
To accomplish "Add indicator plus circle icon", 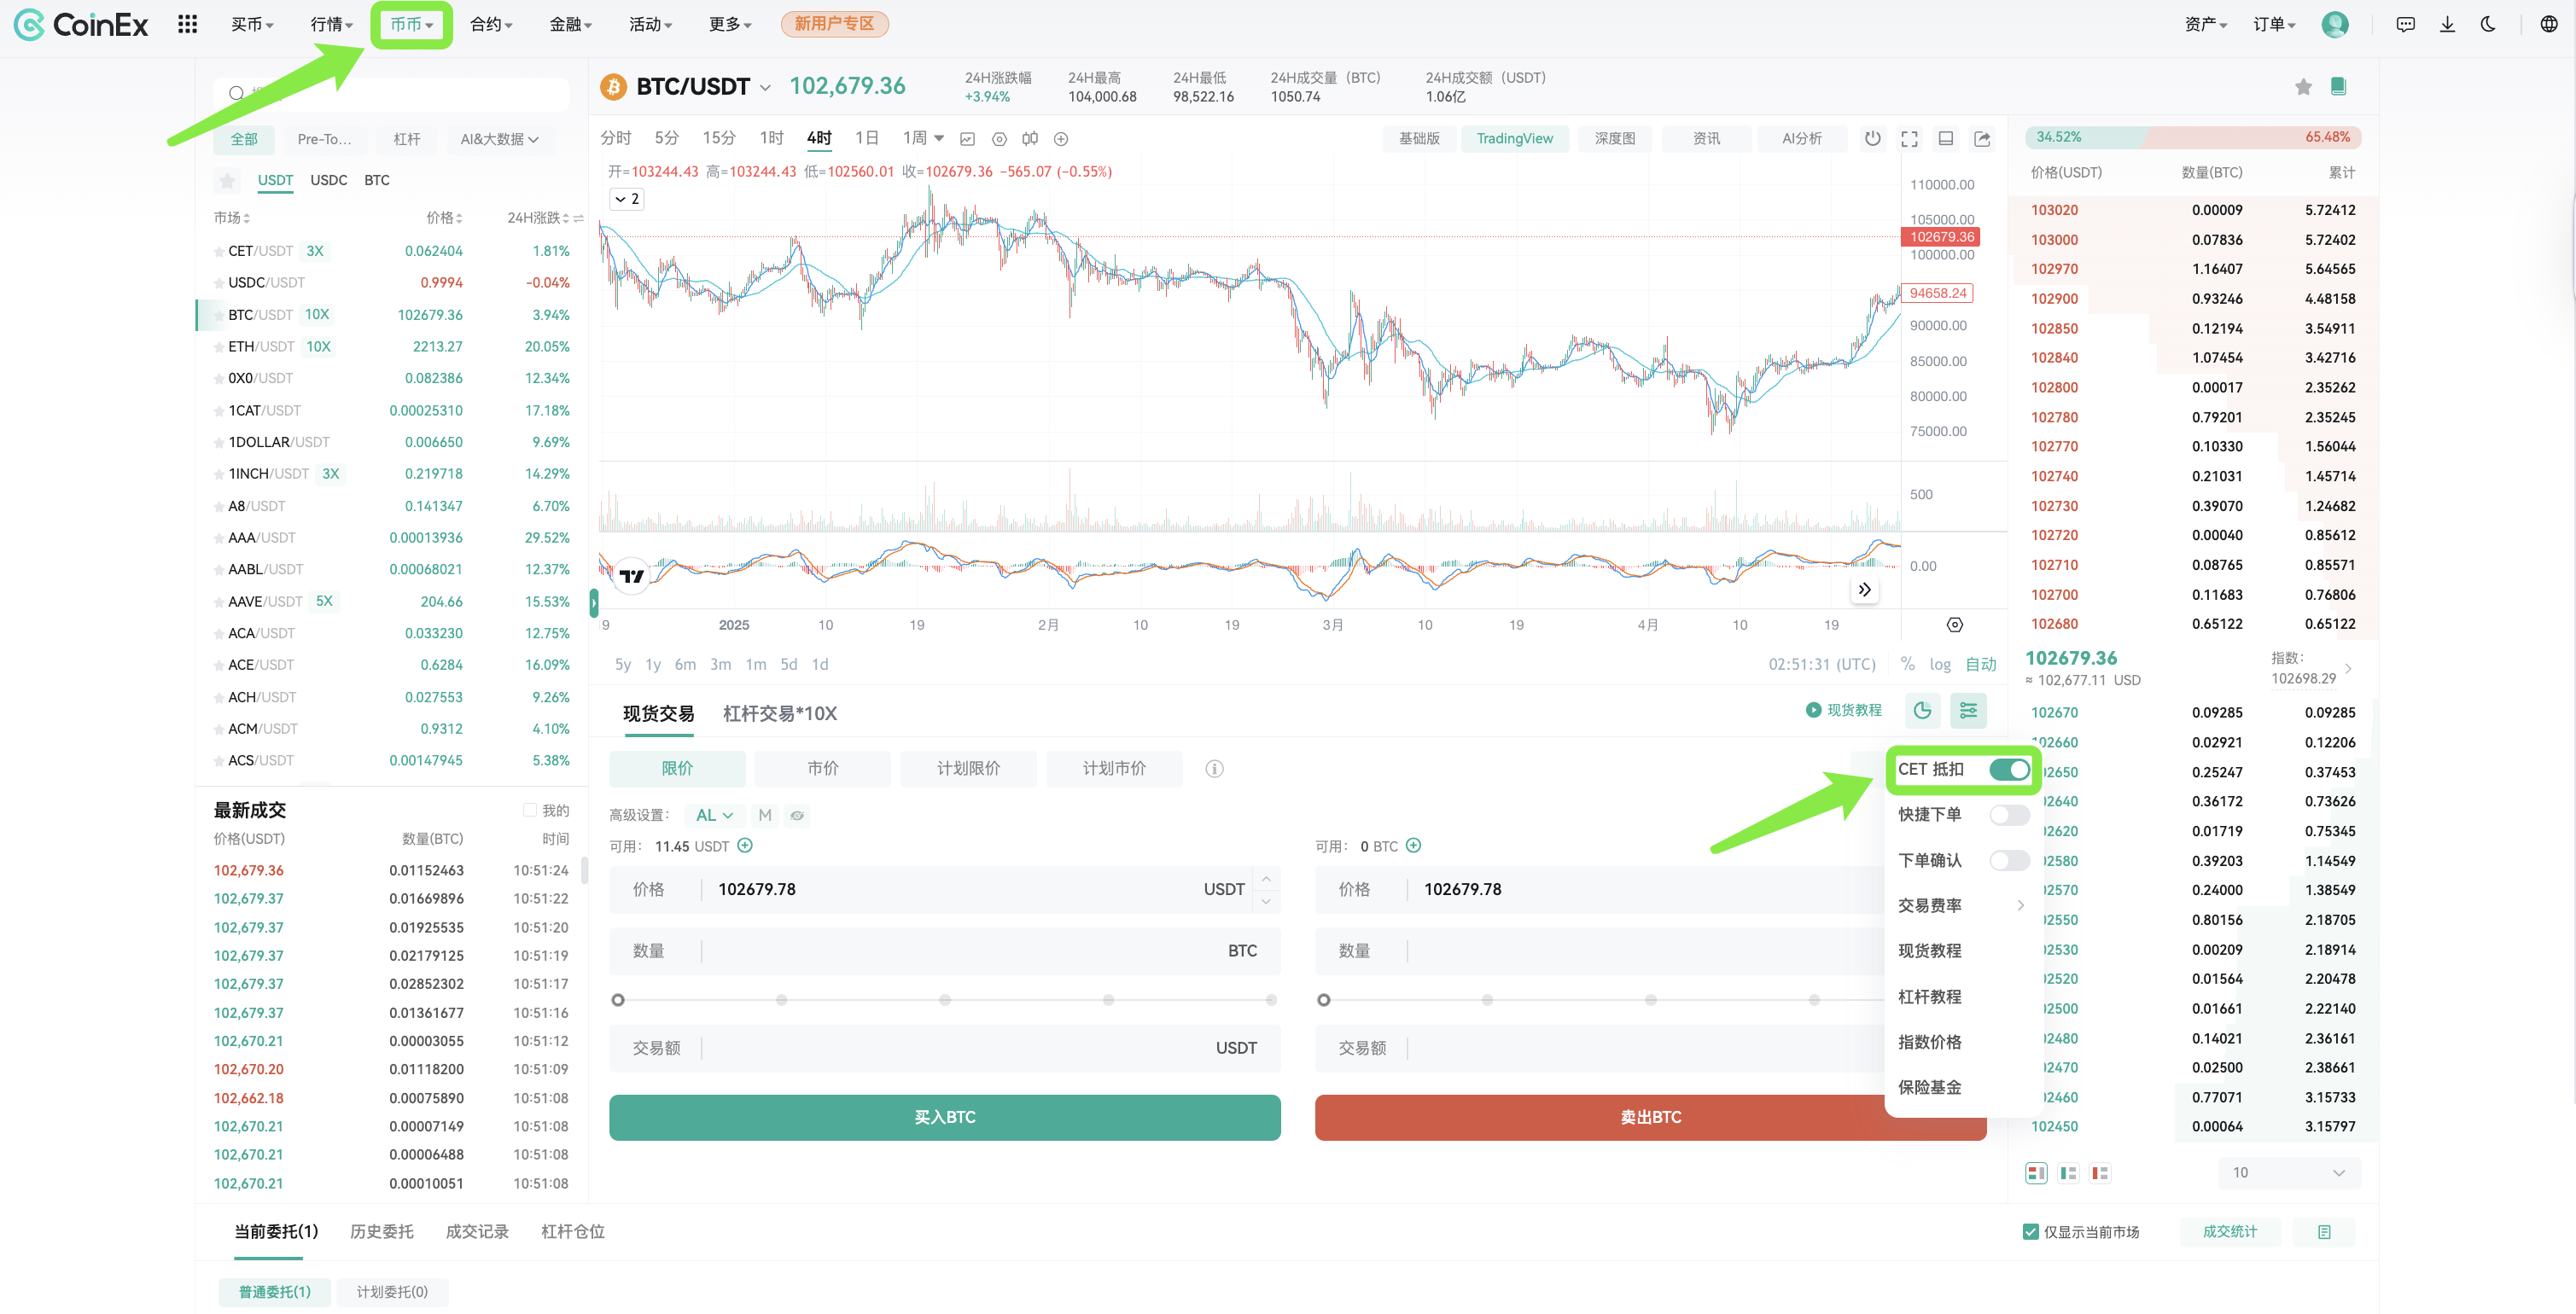I will point(1061,139).
